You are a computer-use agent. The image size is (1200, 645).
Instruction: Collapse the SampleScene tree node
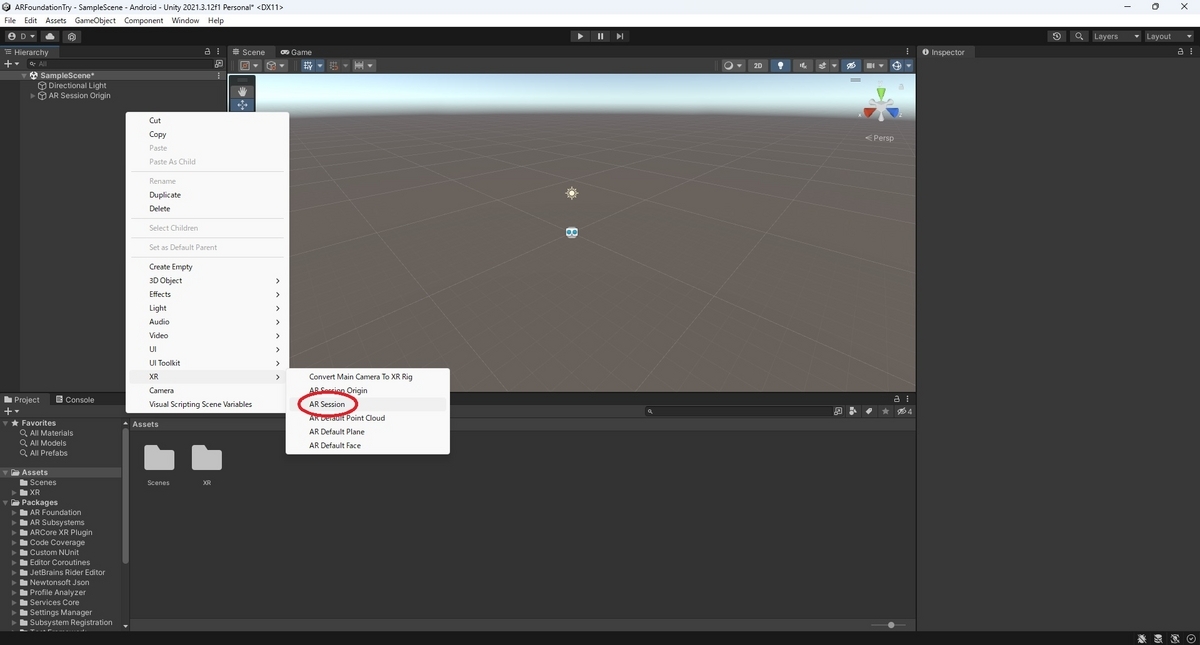coord(24,76)
